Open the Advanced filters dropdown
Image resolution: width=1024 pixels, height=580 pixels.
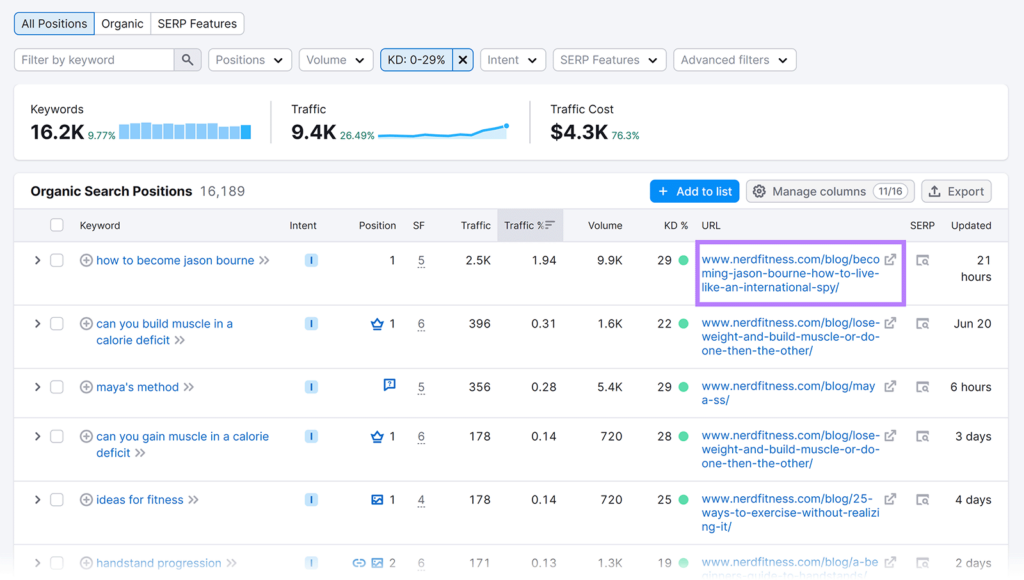tap(735, 59)
